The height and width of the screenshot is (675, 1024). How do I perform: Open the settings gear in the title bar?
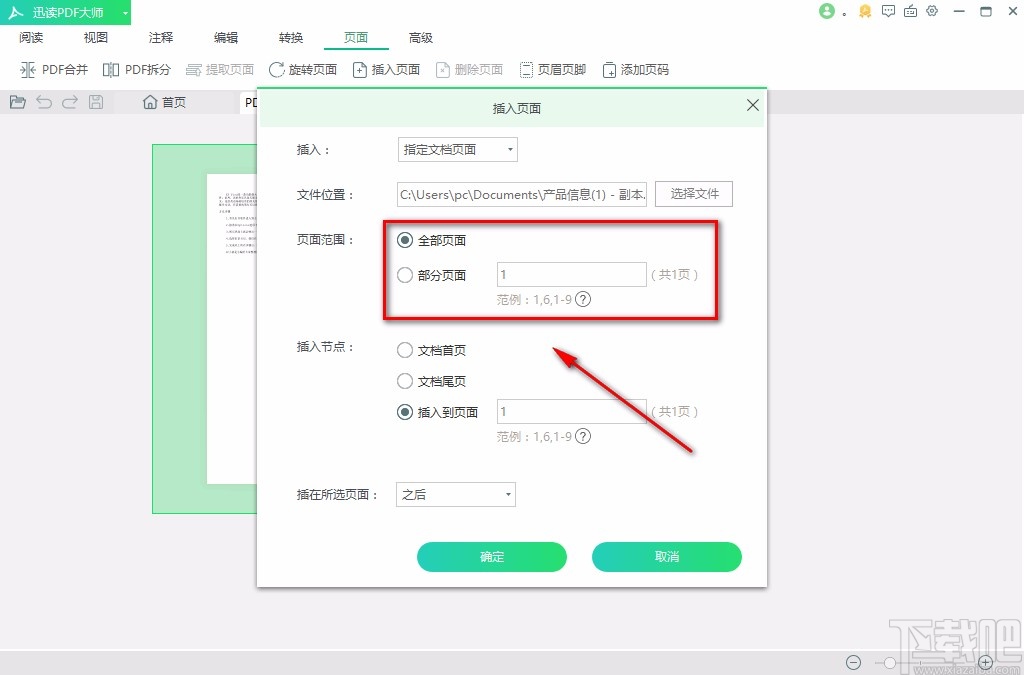pyautogui.click(x=932, y=11)
